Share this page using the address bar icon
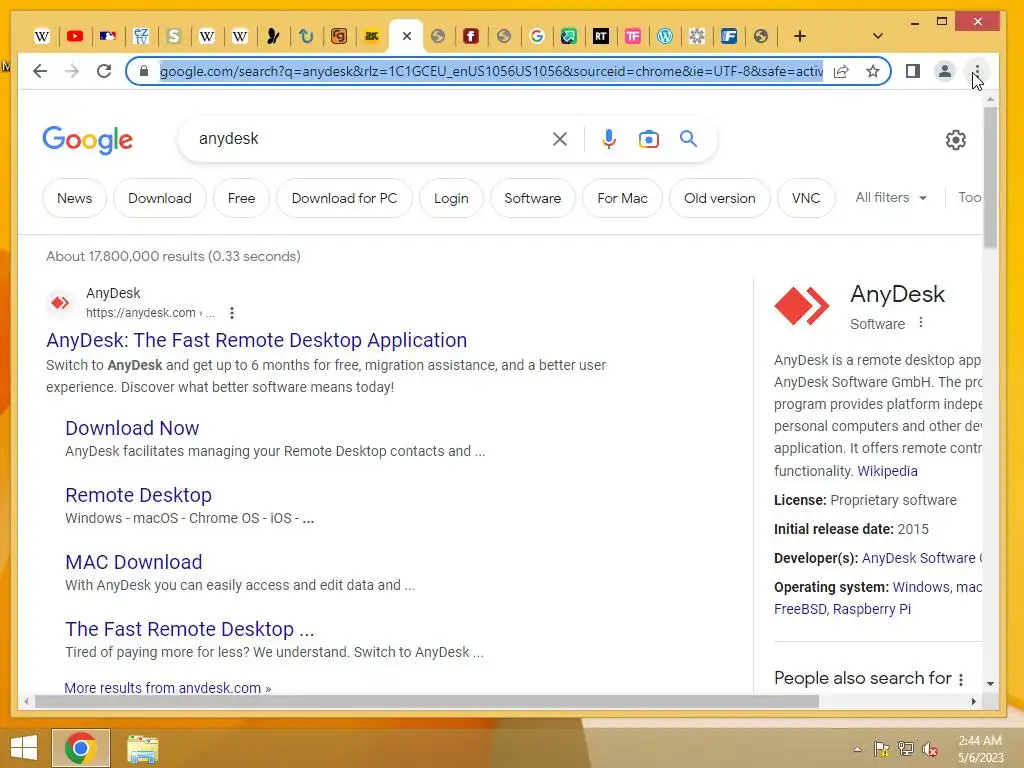1024x768 pixels. click(x=841, y=71)
